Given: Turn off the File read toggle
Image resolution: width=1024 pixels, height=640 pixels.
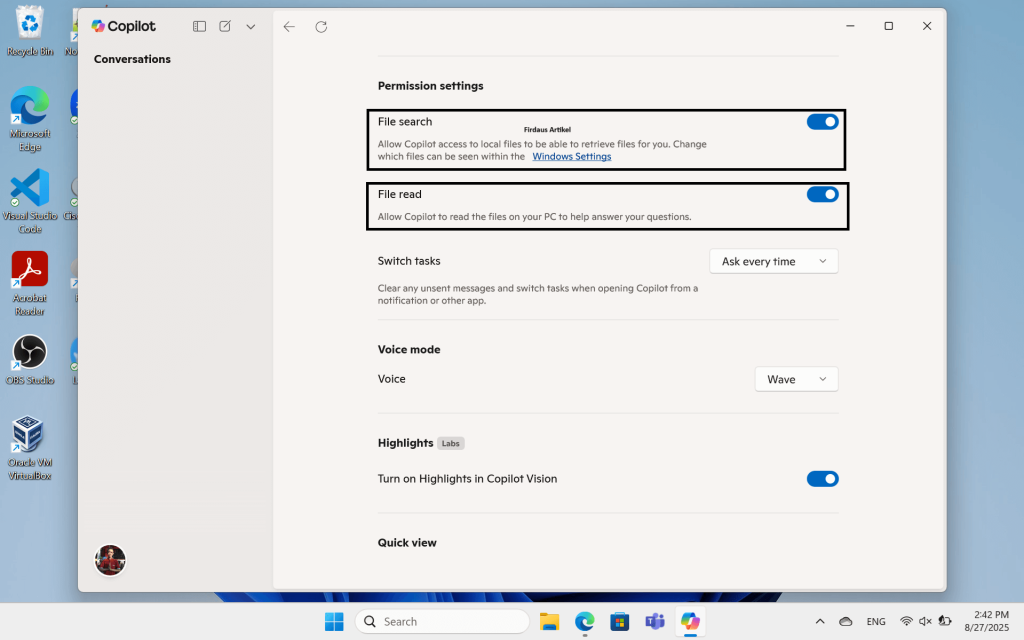Looking at the screenshot, I should [822, 194].
